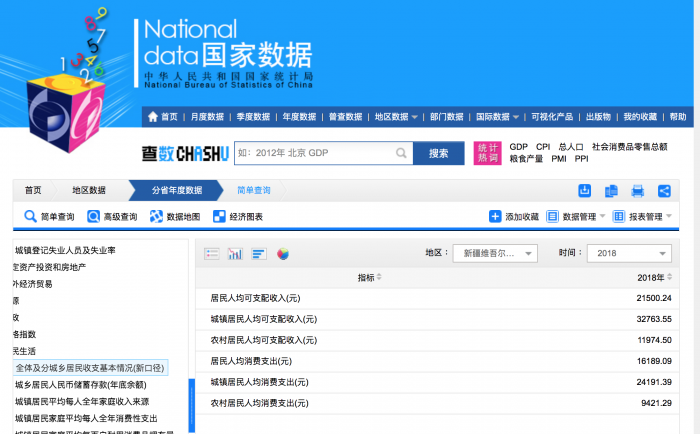The image size is (700, 434).
Task: Switch to horizontal bar chart view icon
Action: (x=259, y=254)
